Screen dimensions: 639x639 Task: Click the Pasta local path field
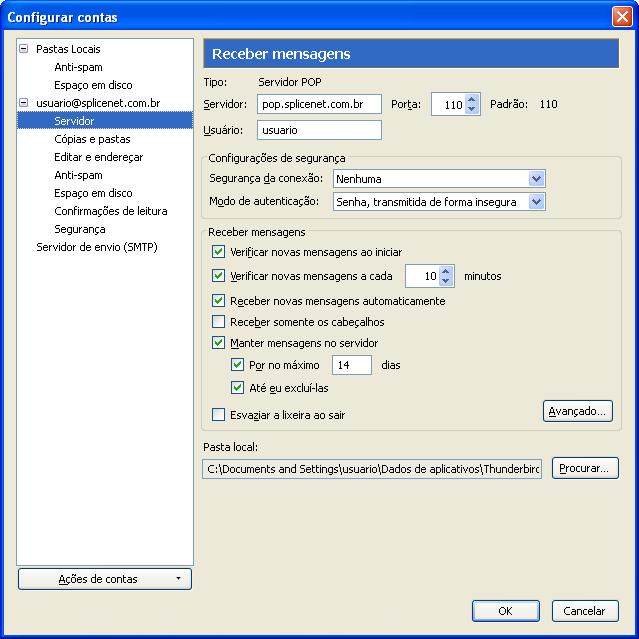tap(372, 469)
